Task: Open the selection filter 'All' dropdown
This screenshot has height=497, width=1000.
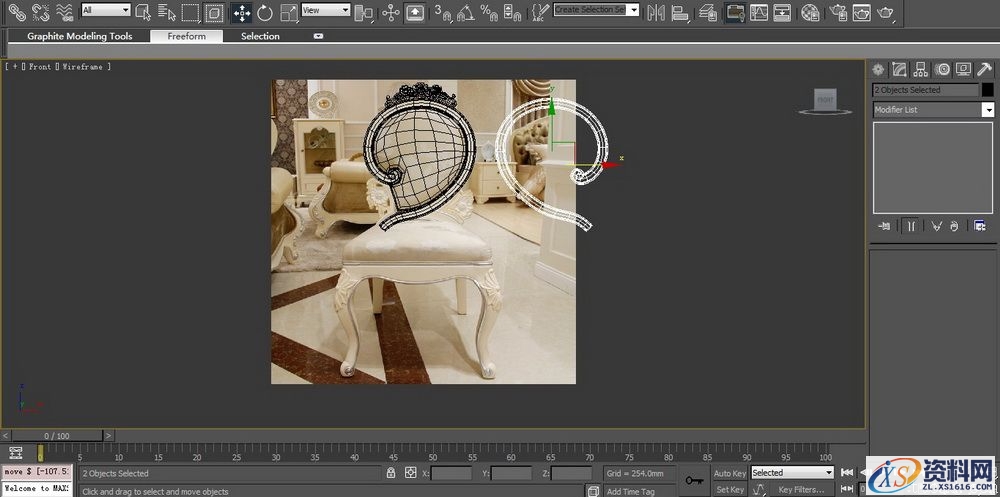Action: click(x=105, y=10)
